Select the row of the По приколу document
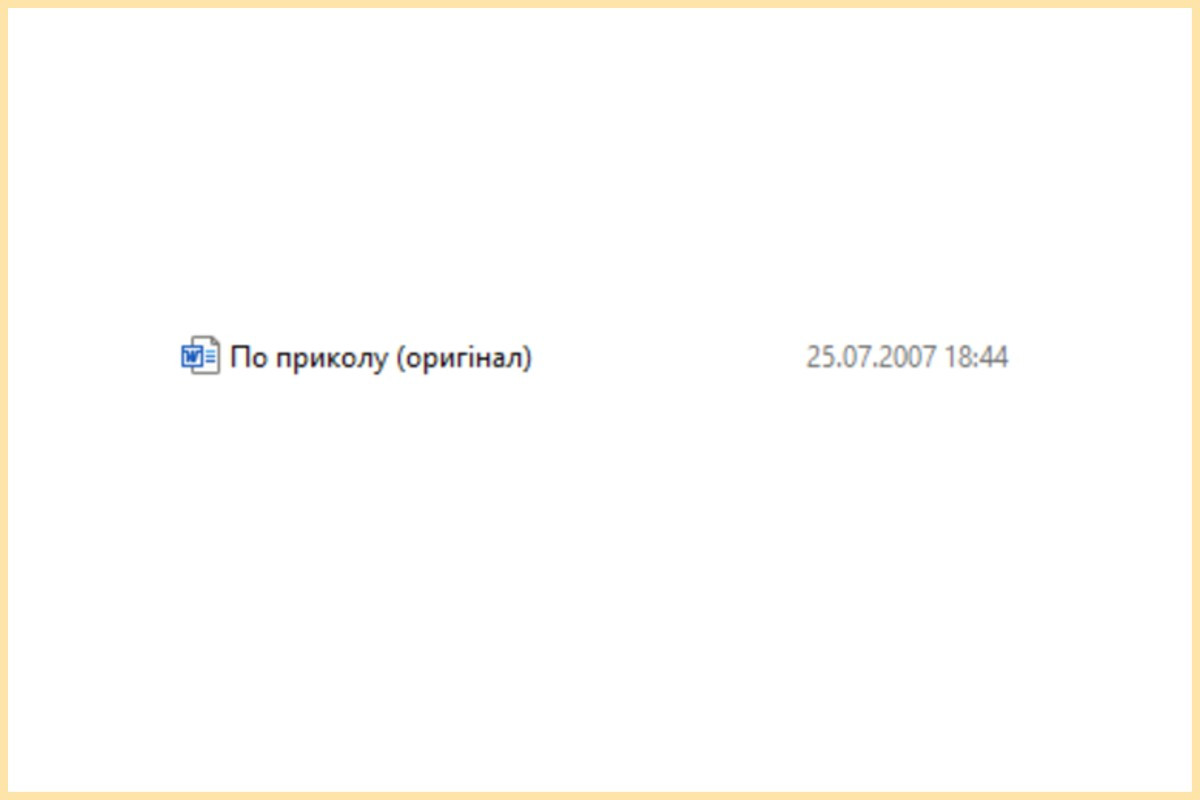Viewport: 1200px width, 800px height. (594, 357)
